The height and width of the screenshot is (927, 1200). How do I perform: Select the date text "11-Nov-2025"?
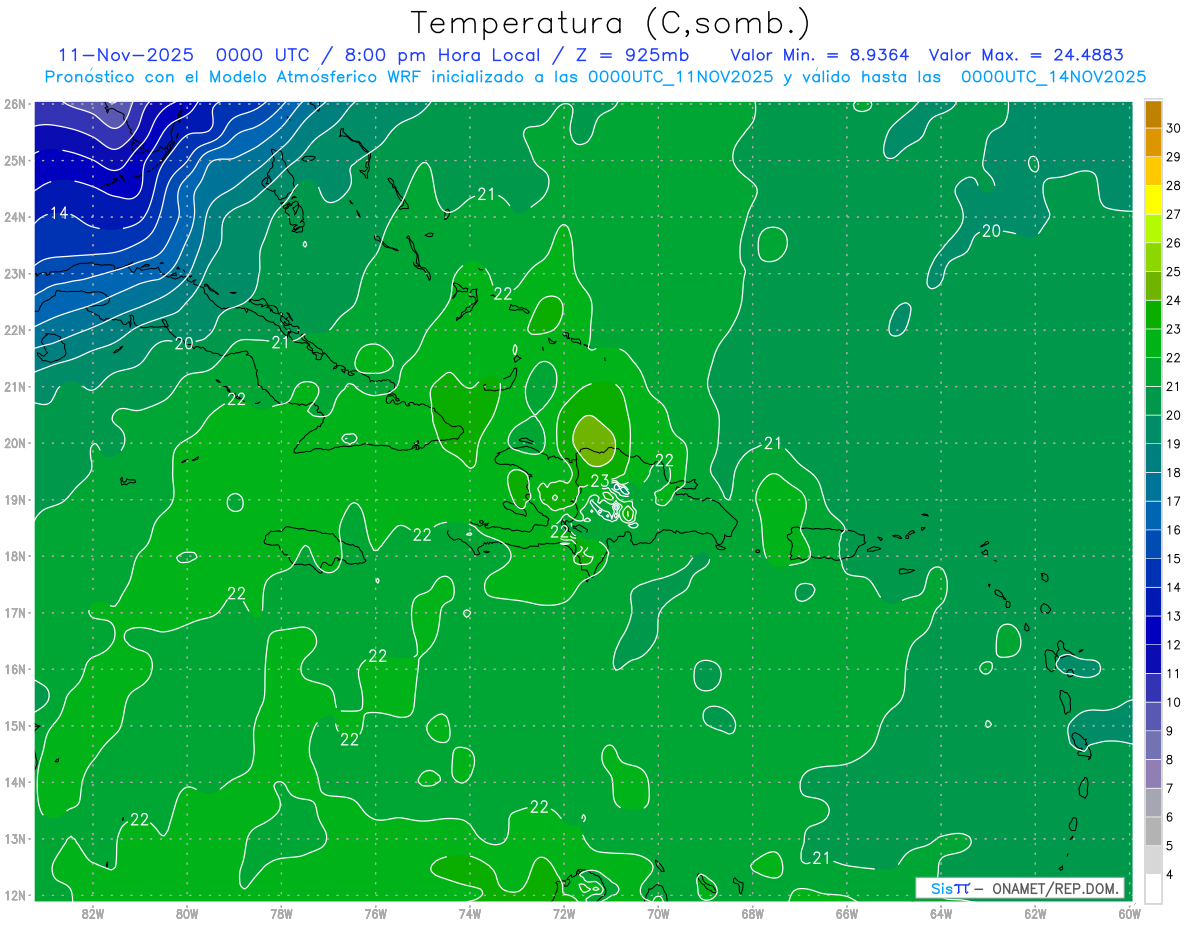point(126,55)
